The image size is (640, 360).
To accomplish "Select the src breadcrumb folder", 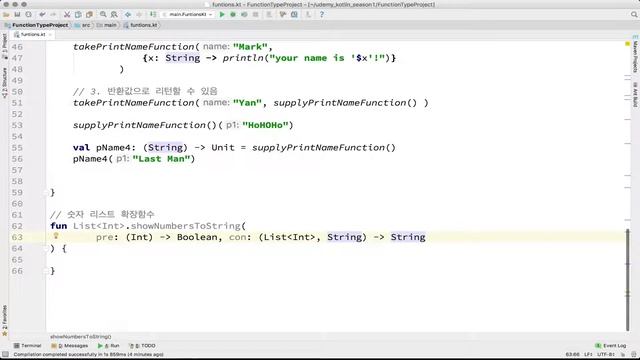I will click(83, 25).
